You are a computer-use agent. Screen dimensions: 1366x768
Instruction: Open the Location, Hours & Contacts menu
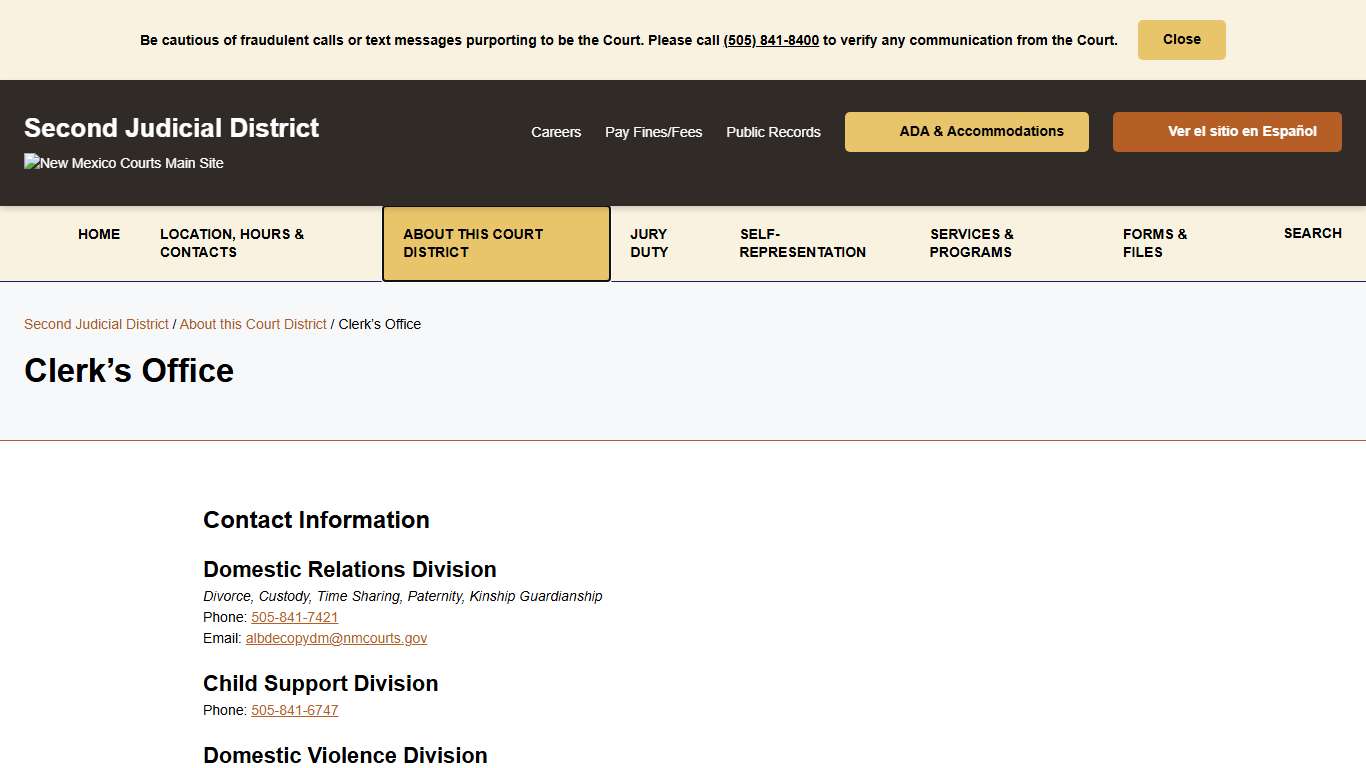(x=232, y=243)
